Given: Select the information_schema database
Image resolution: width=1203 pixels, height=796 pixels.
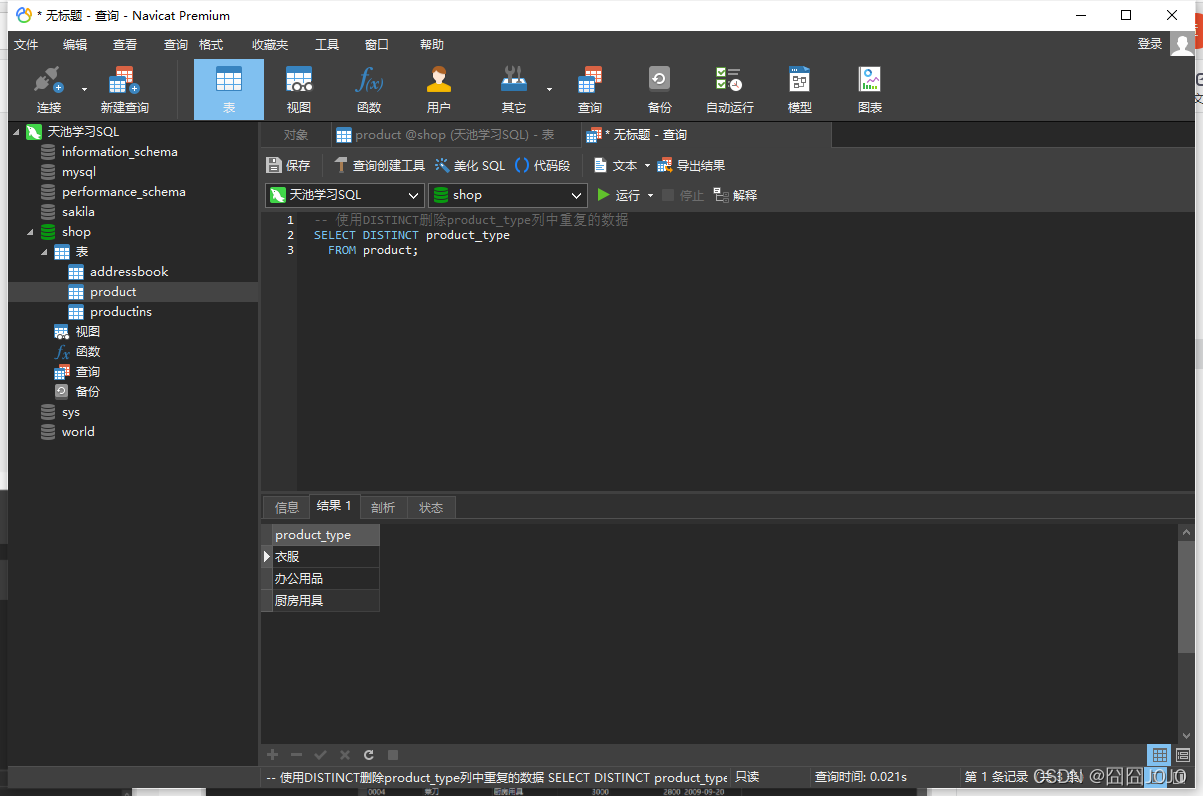Looking at the screenshot, I should (120, 152).
